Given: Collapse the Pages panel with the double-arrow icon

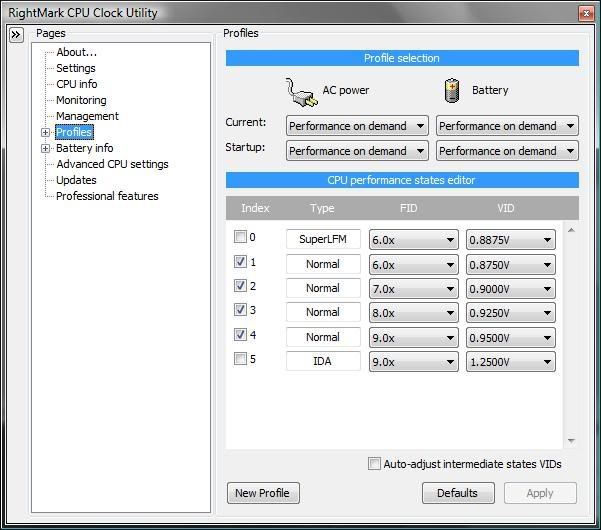Looking at the screenshot, I should point(16,35).
